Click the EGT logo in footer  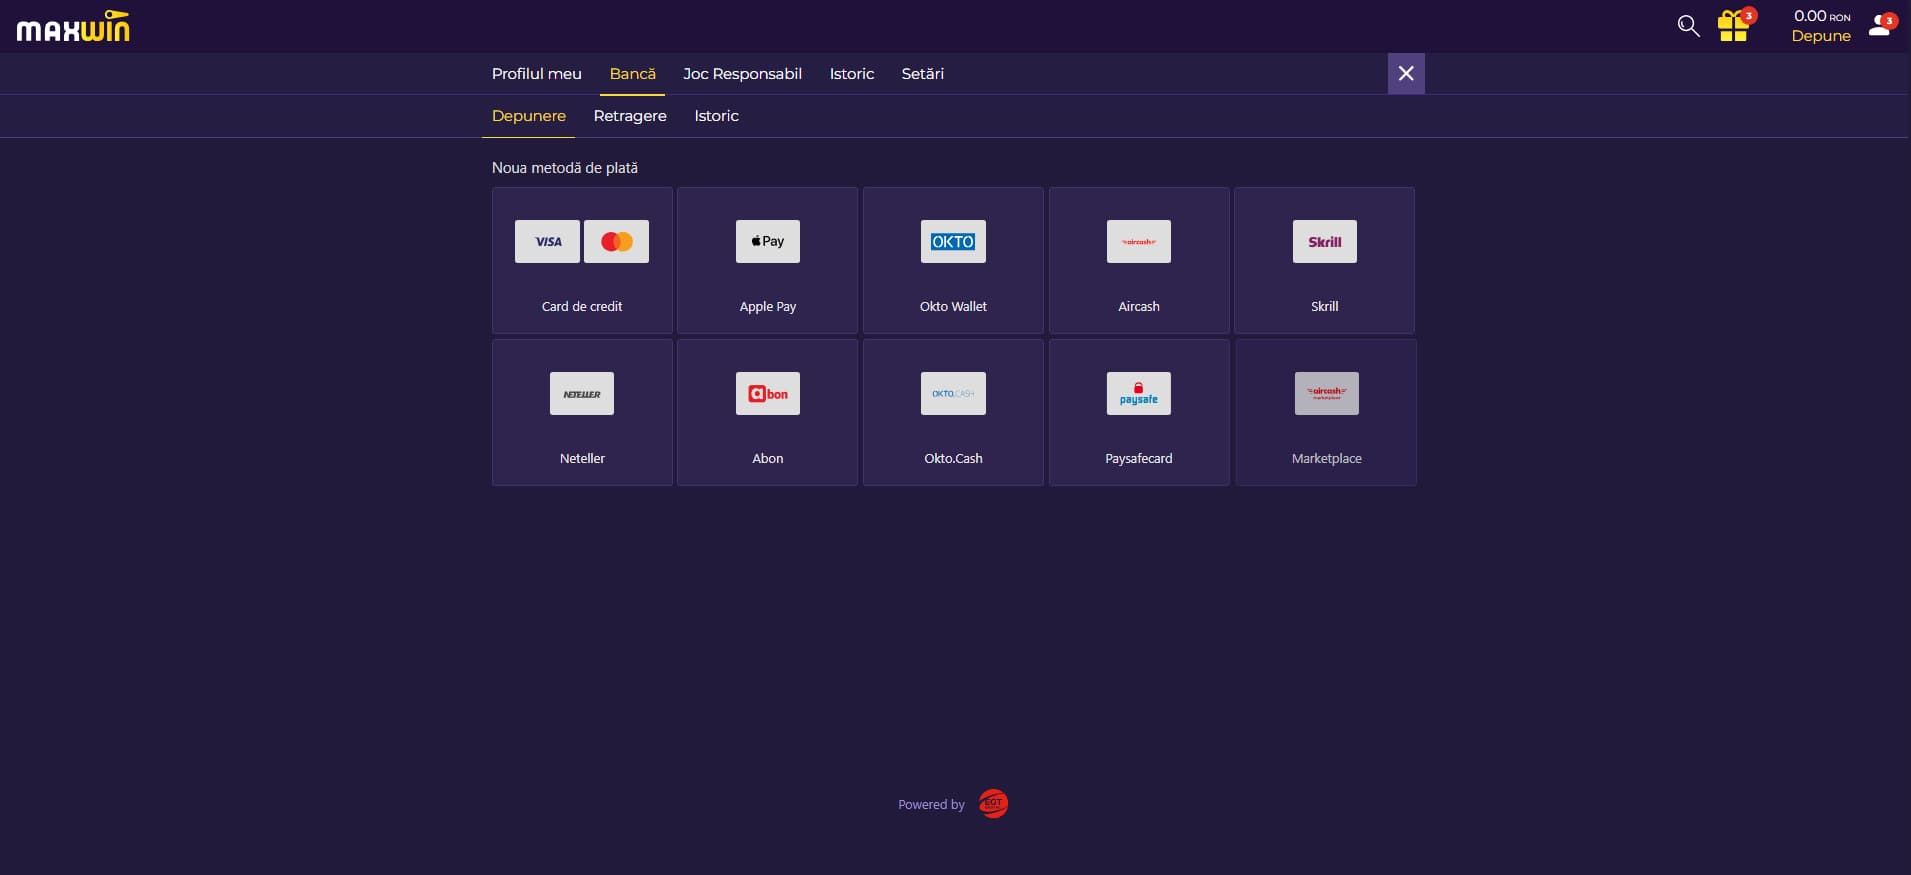point(993,803)
